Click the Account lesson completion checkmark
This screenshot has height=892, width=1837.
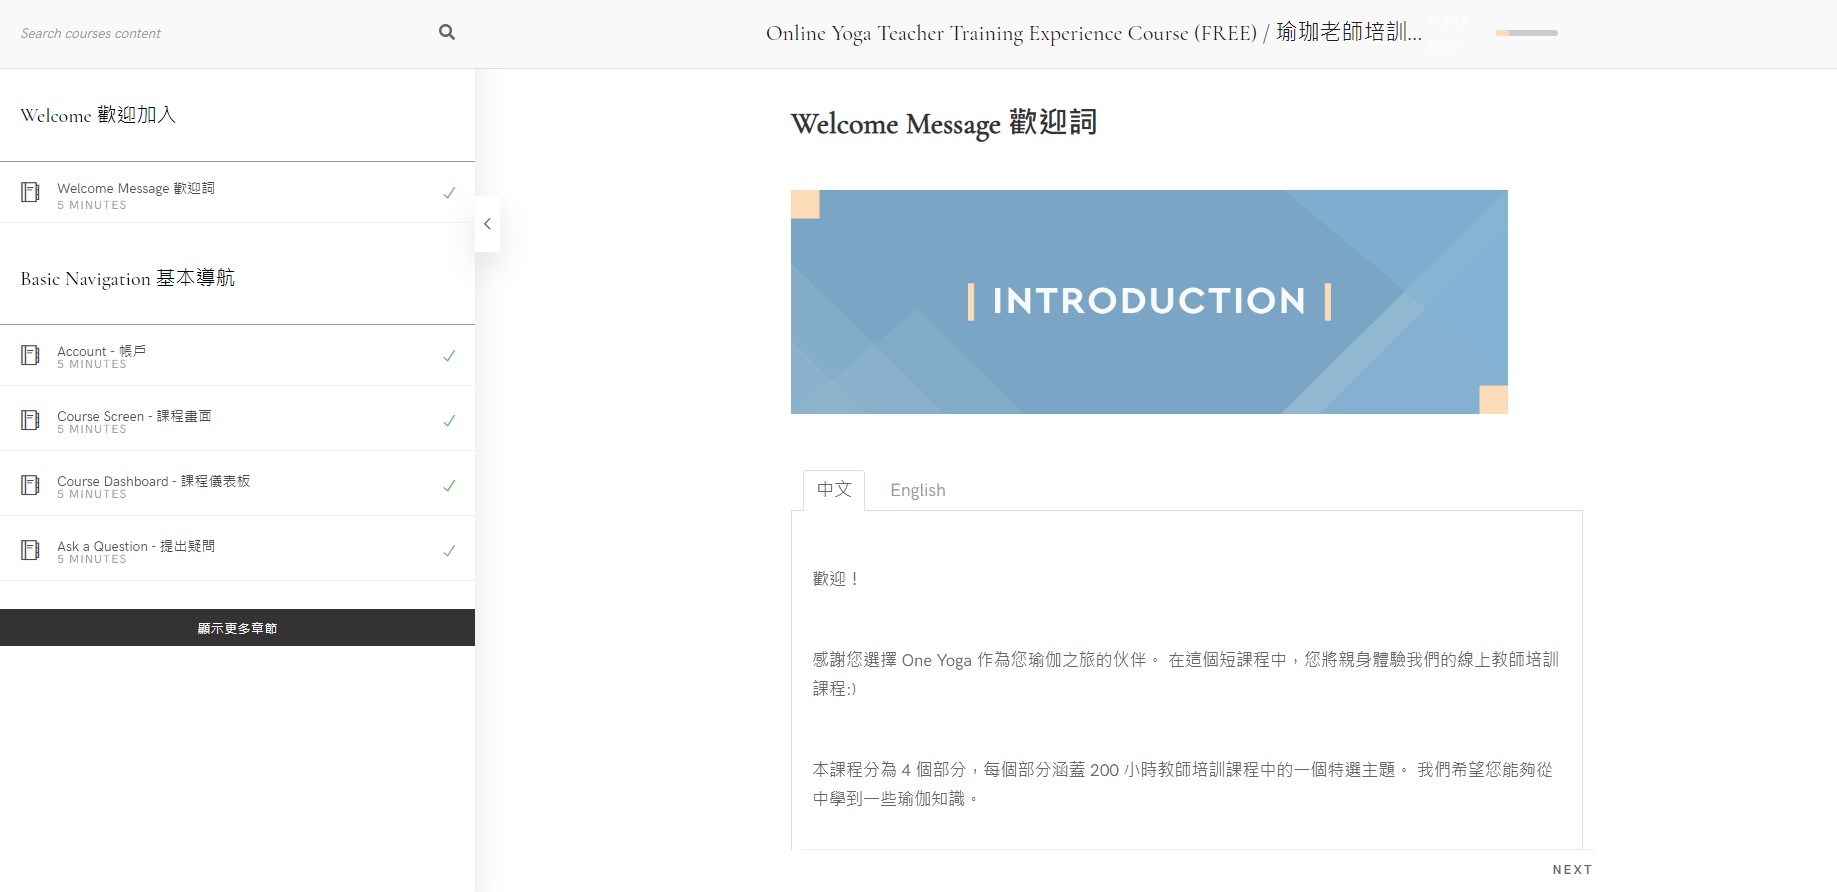450,355
